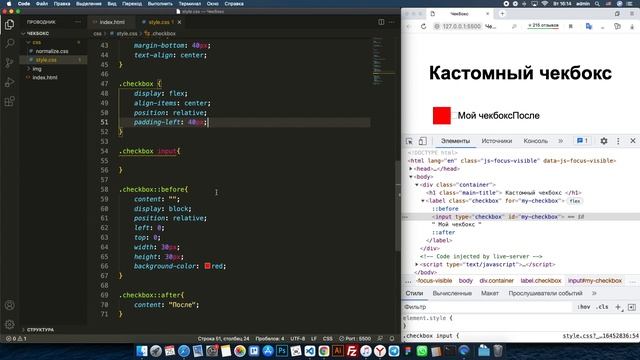This screenshot has height=360, width=640.
Task: Open the Source Control view
Action: 9,62
